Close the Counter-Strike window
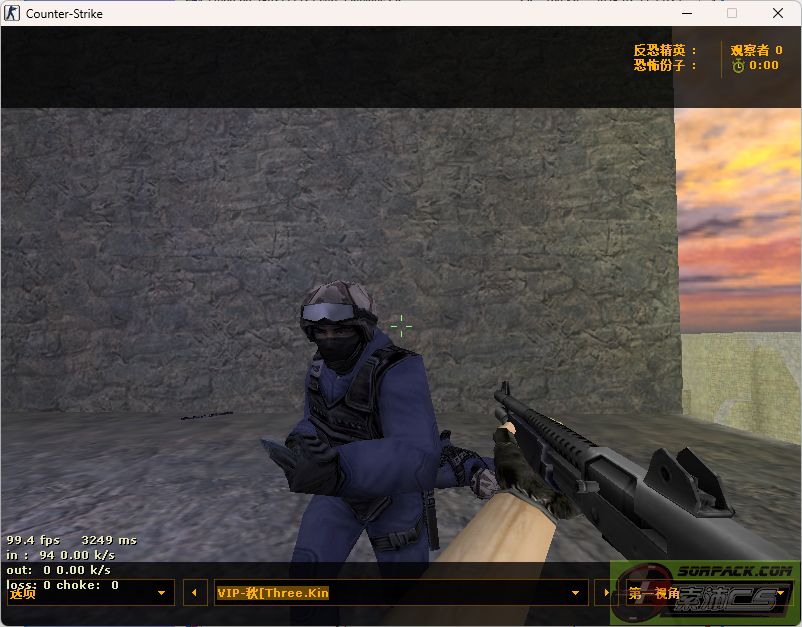This screenshot has width=802, height=627. [778, 13]
